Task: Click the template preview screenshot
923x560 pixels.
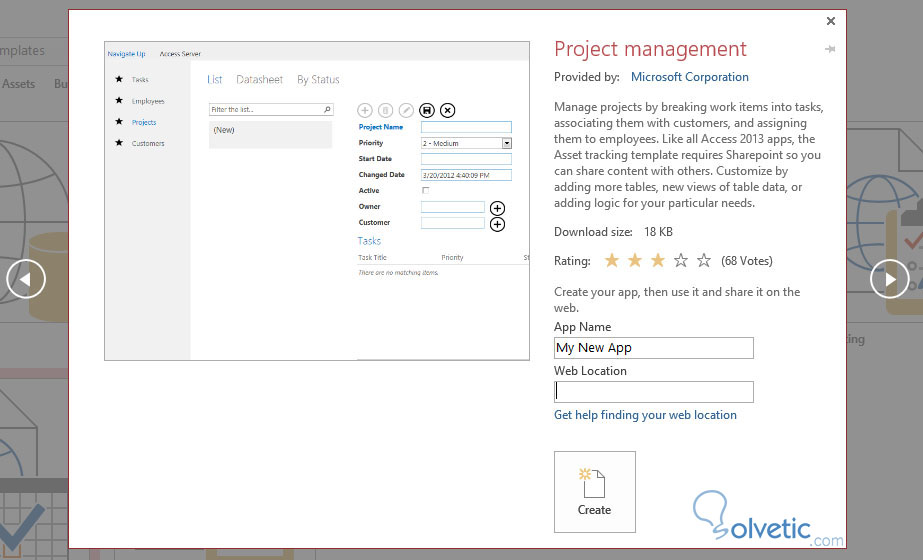Action: pyautogui.click(x=317, y=201)
